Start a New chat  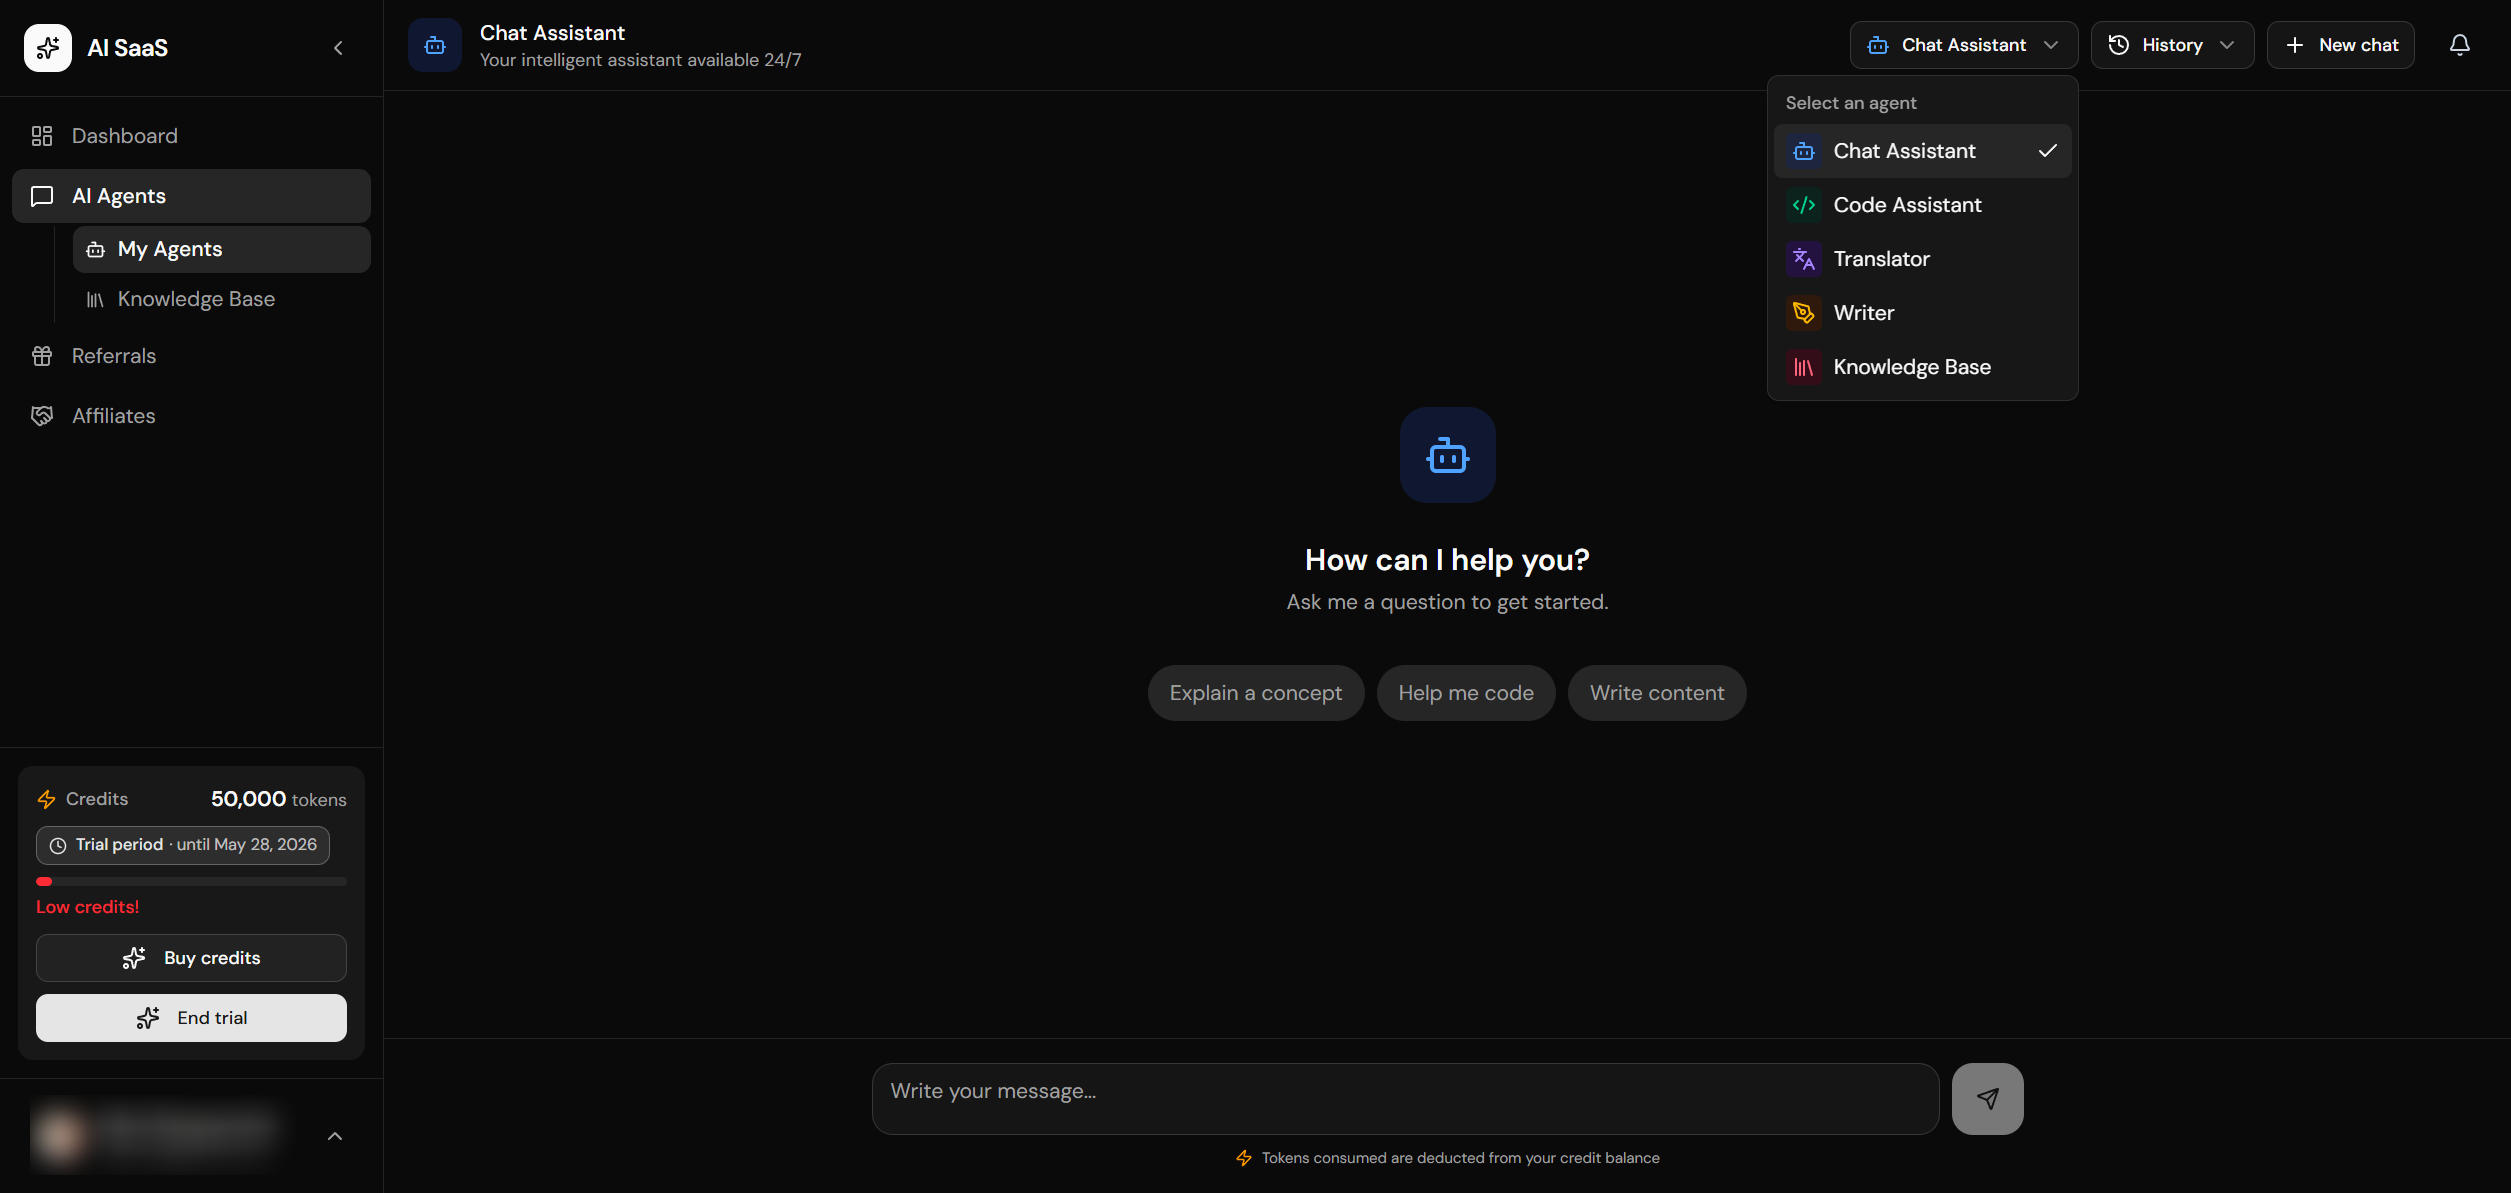point(2341,45)
